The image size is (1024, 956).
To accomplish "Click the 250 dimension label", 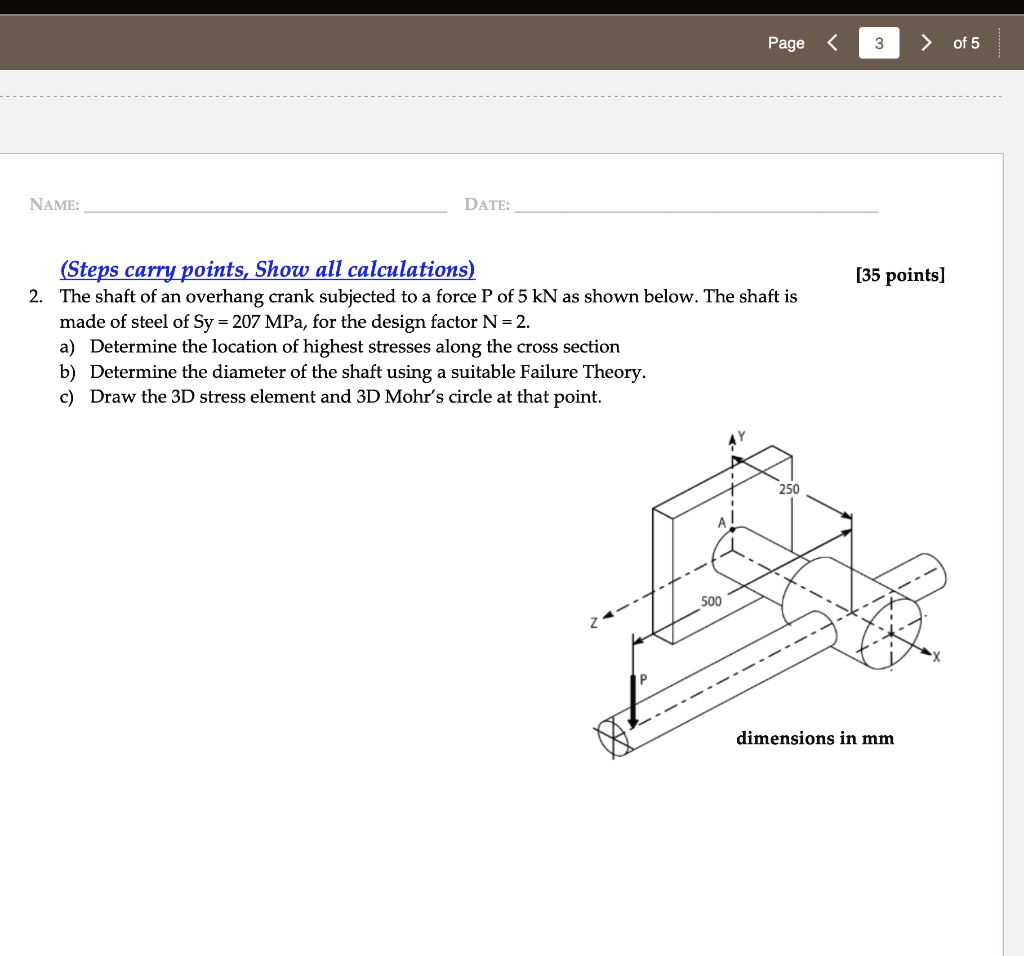I will pos(788,489).
